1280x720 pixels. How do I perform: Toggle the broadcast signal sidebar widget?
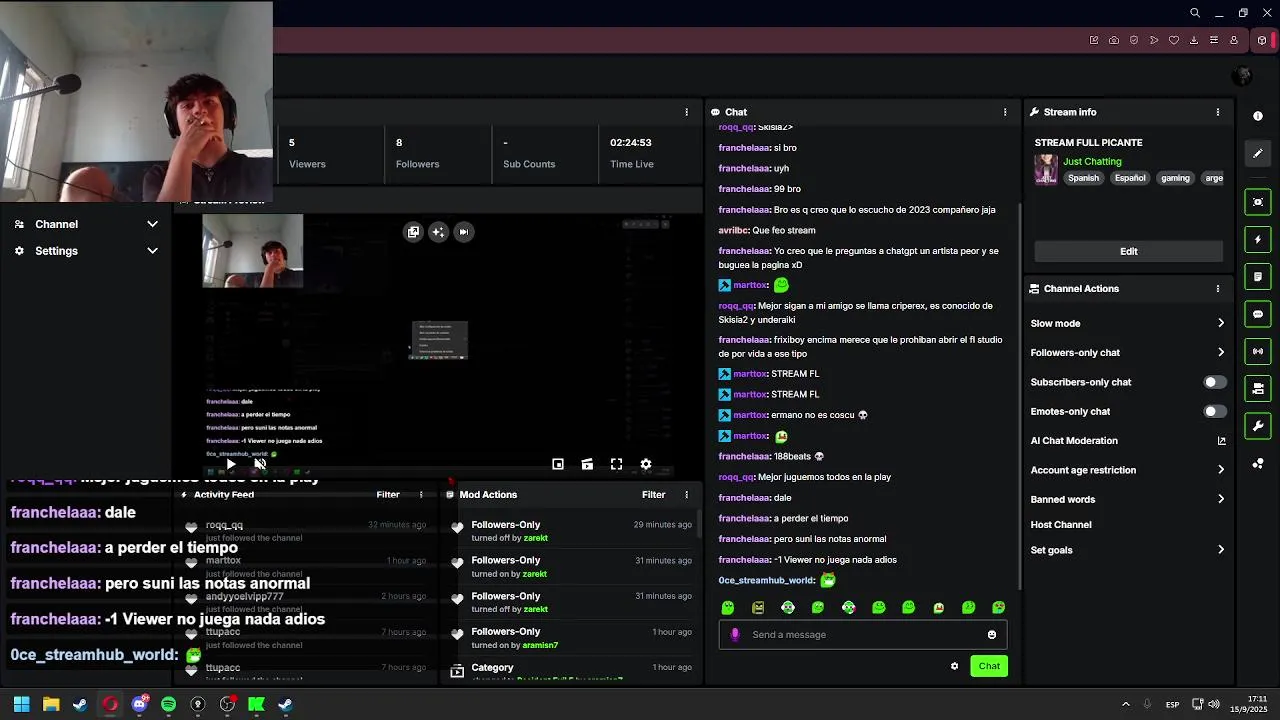[x=1258, y=351]
